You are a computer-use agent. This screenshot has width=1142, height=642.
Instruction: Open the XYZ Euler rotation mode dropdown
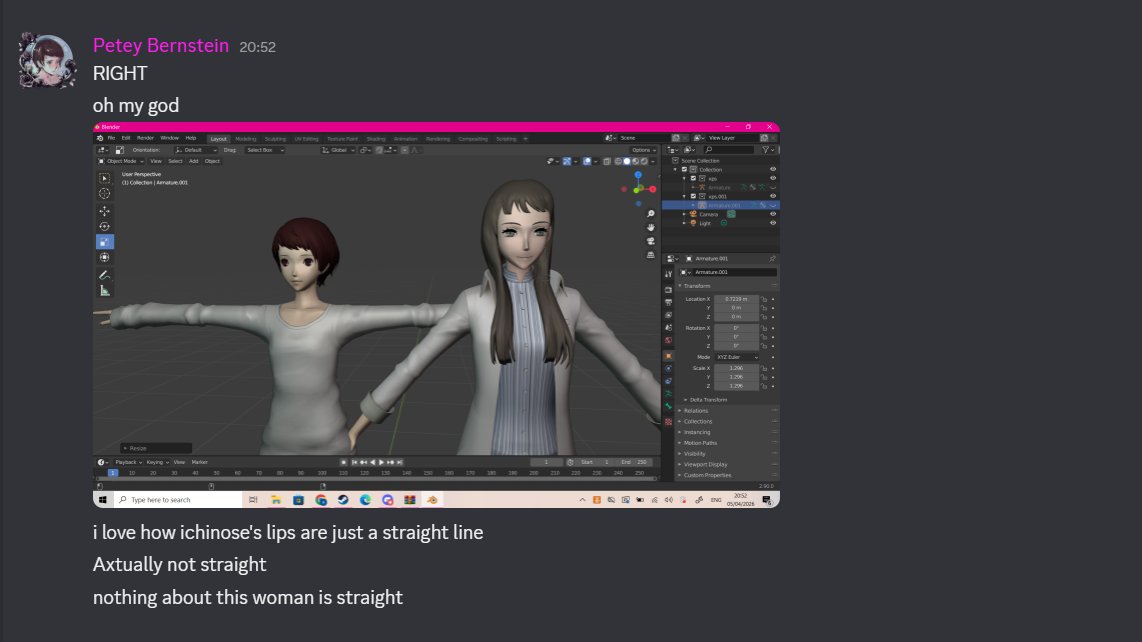(x=737, y=357)
